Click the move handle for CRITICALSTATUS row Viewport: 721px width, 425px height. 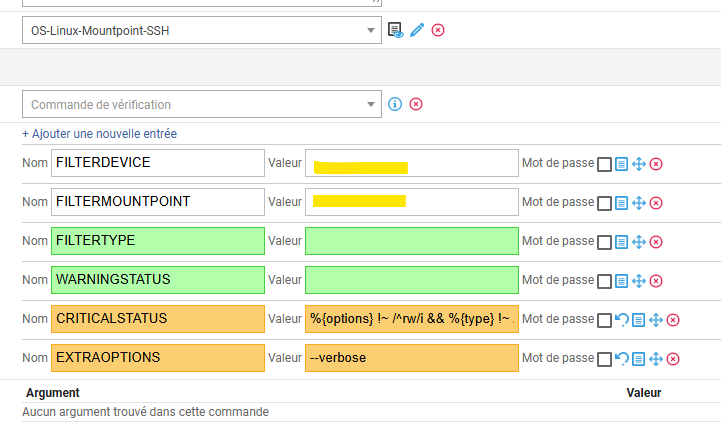click(656, 320)
